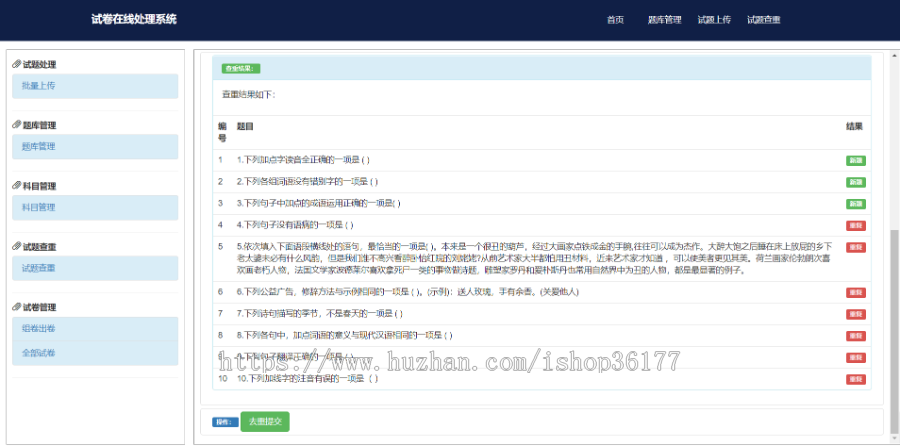
Task: Select the row text 1.下列加点字读音全正确的一项是
Action: click(x=304, y=160)
